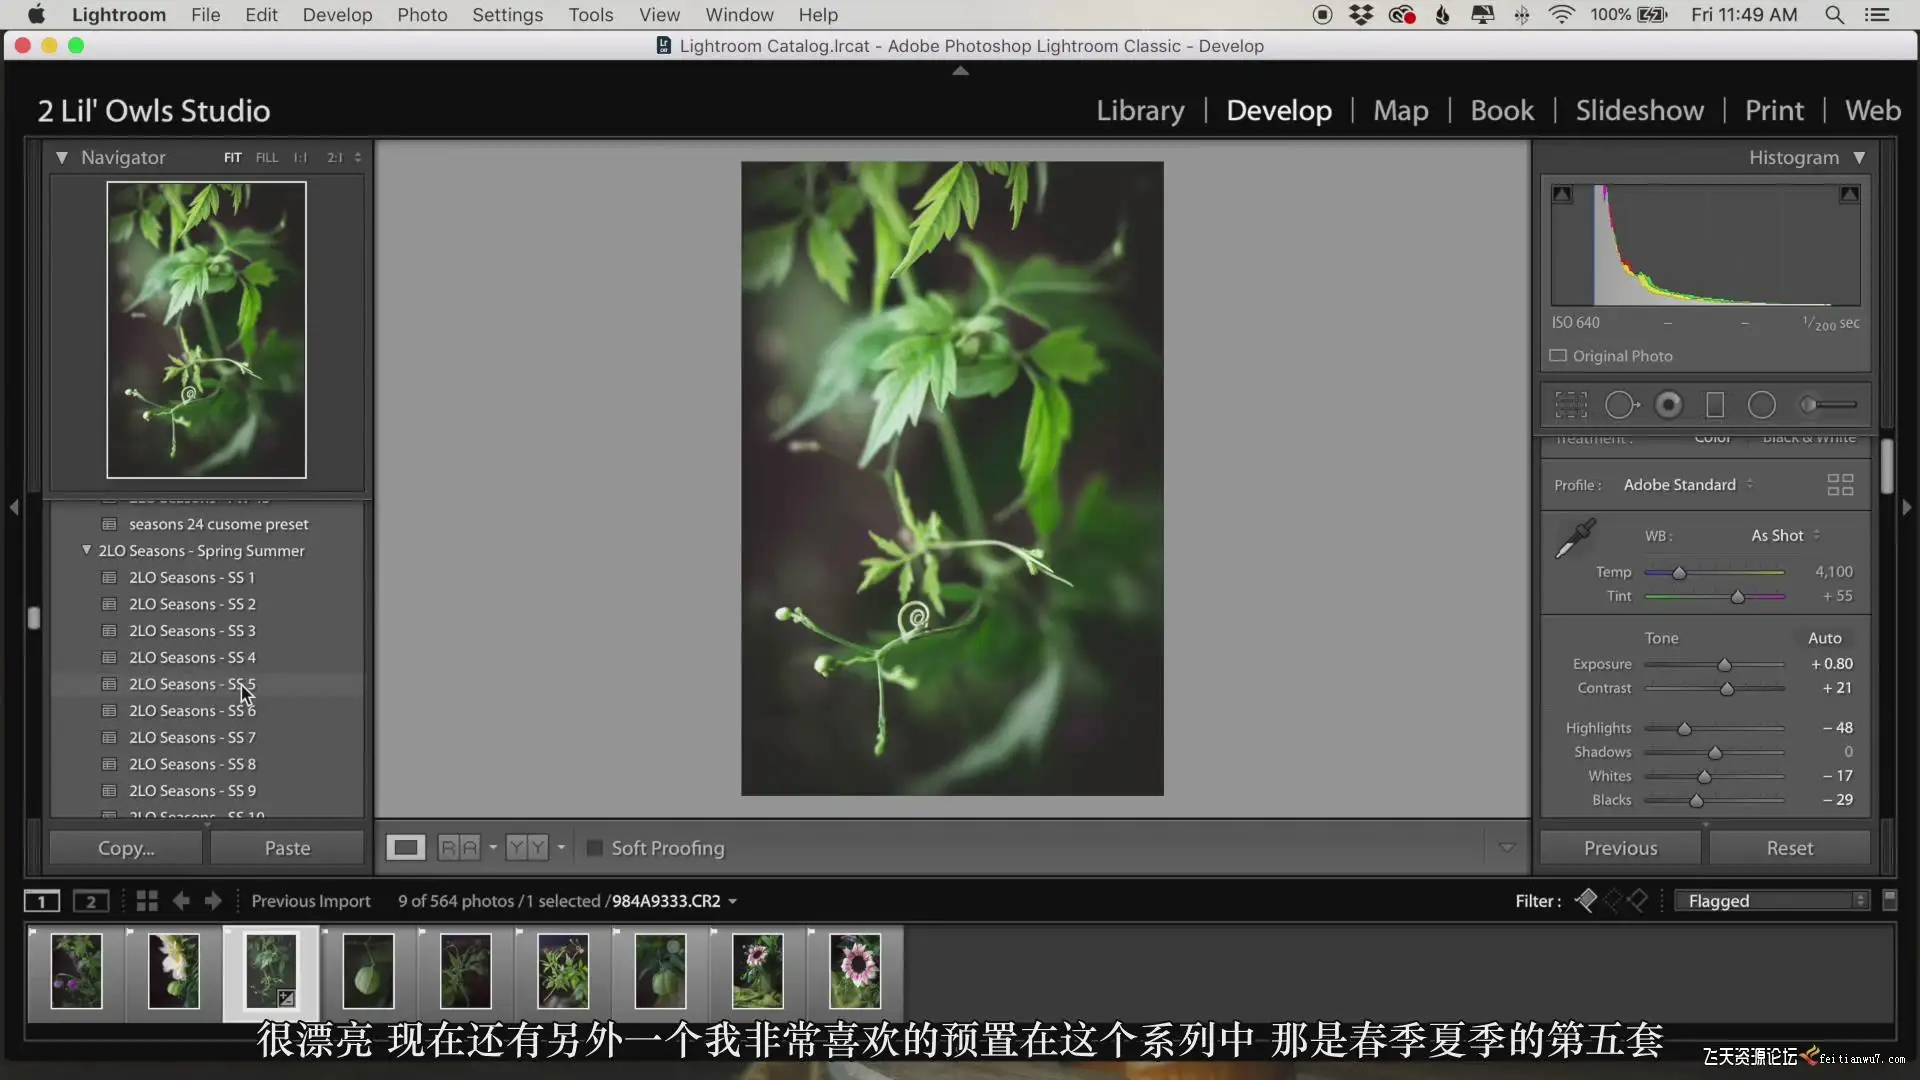Collapse the Navigator panel
The height and width of the screenshot is (1080, 1920).
tap(62, 157)
